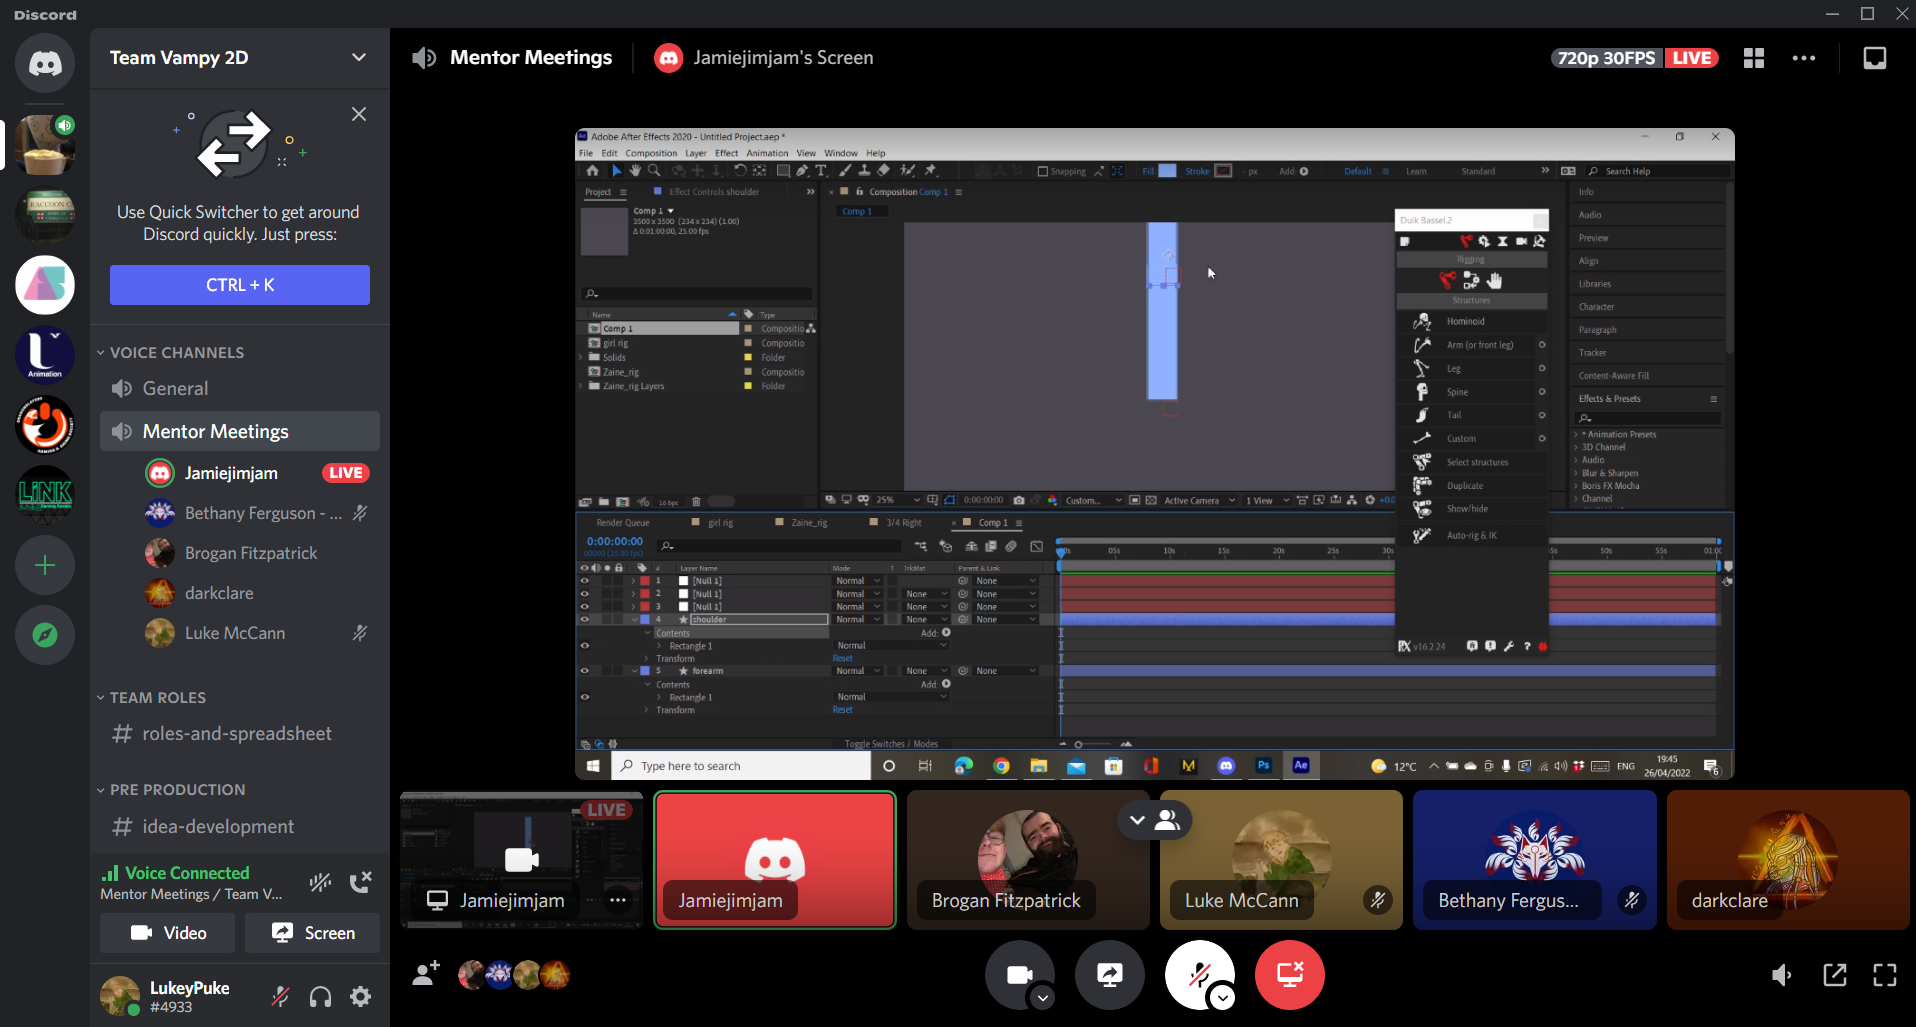Click the Video button
The width and height of the screenshot is (1916, 1027).
click(x=167, y=933)
